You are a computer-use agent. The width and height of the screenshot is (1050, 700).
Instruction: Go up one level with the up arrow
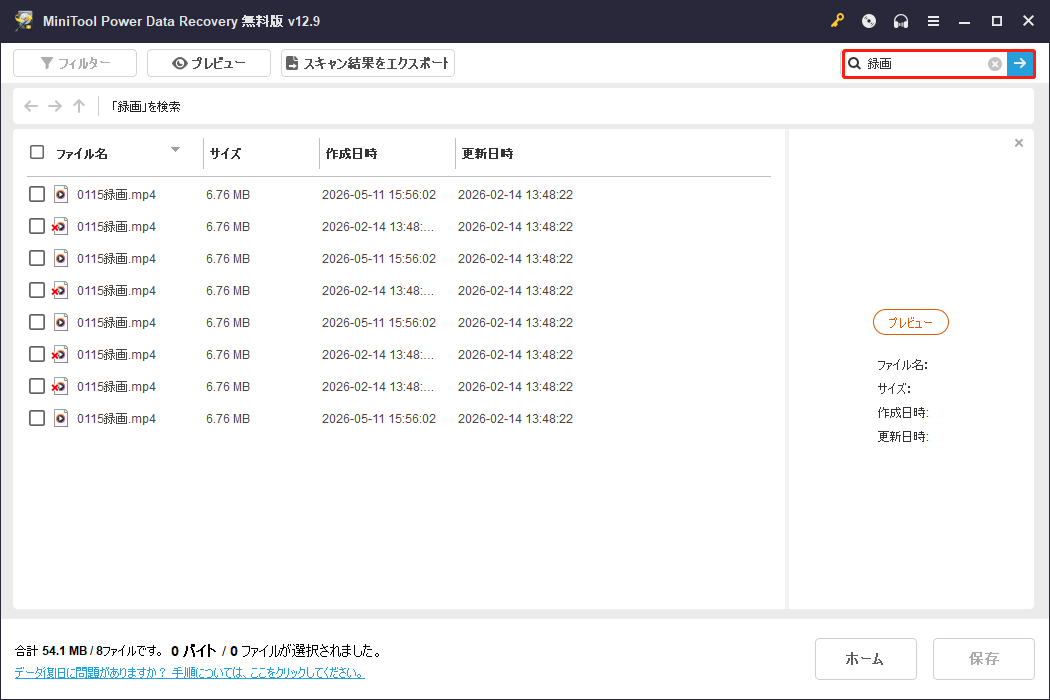pyautogui.click(x=79, y=106)
